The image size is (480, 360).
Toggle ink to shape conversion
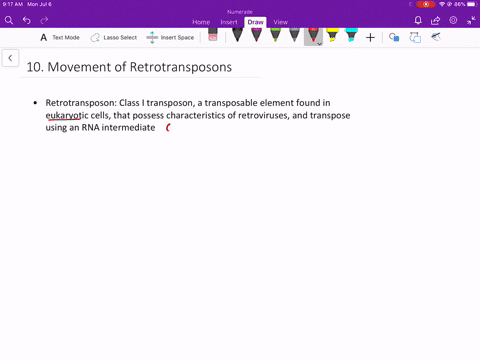tap(415, 37)
